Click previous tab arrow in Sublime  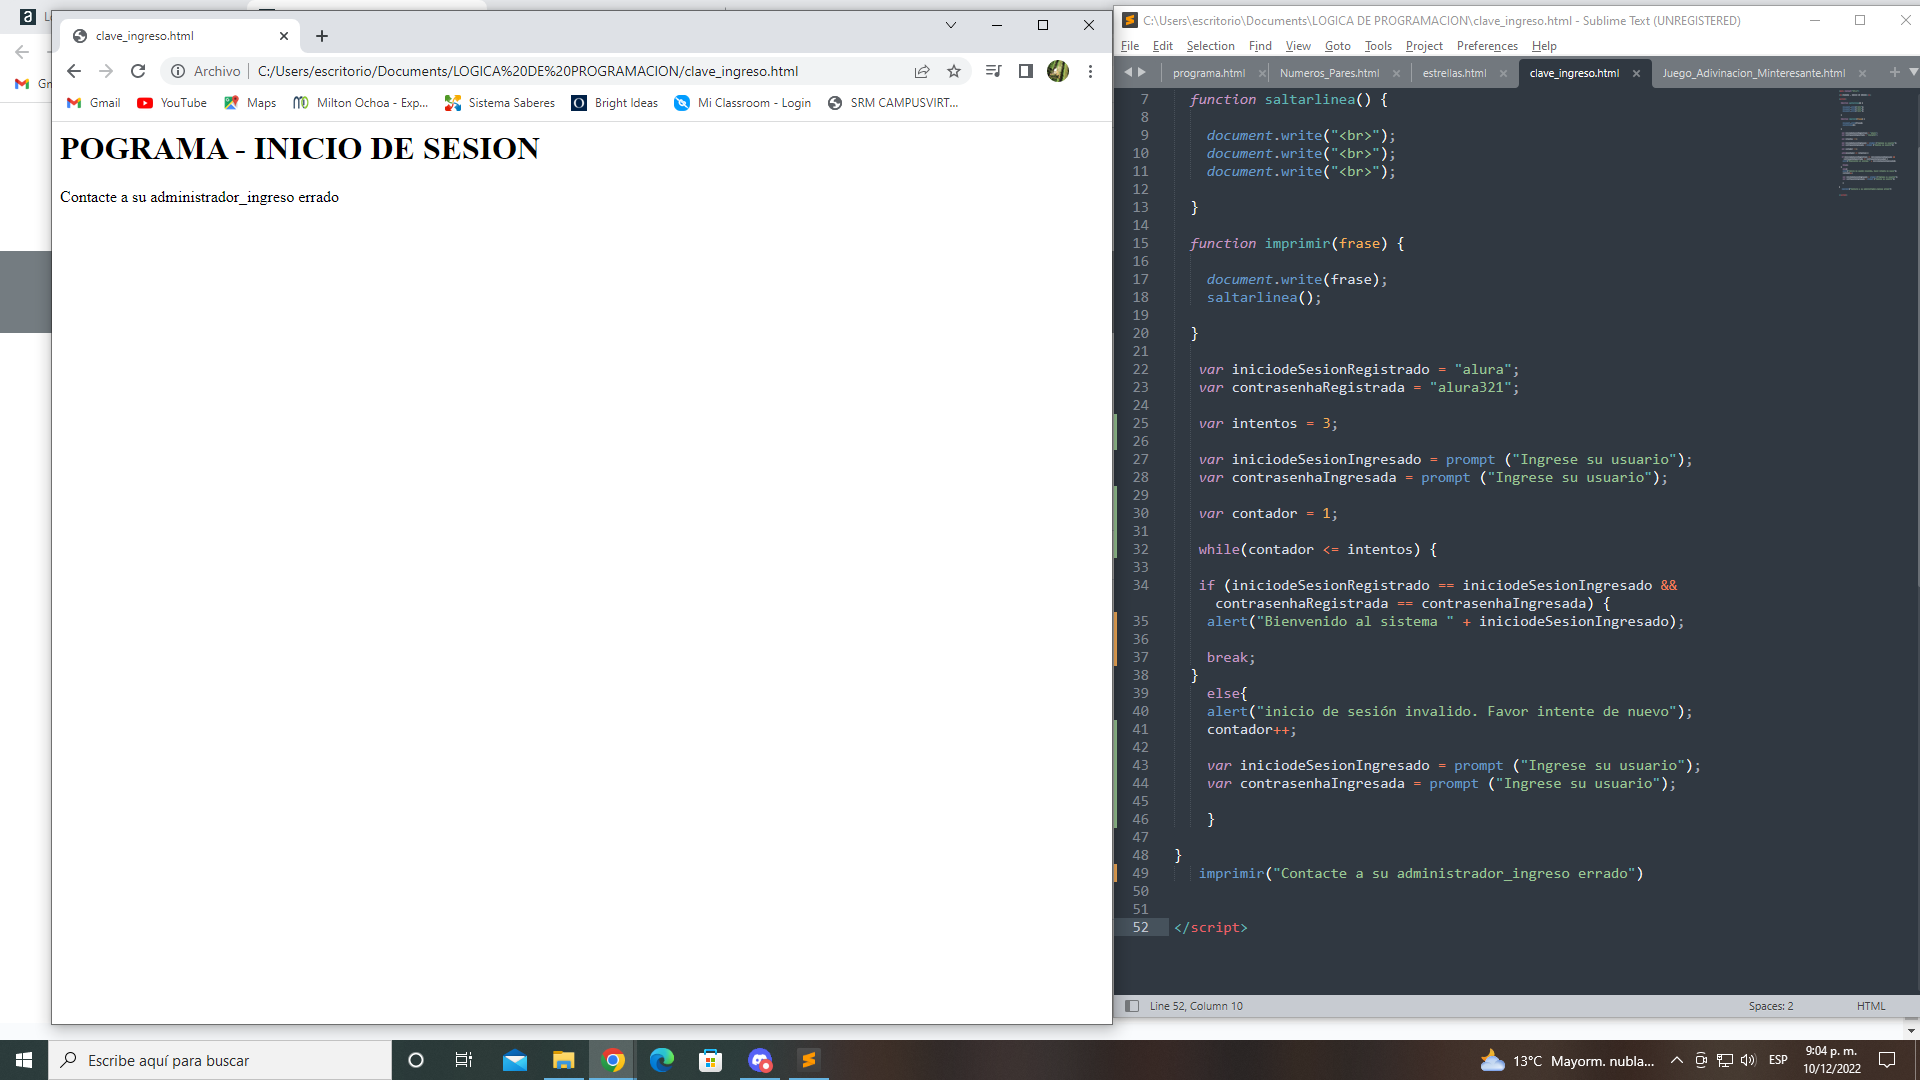[1128, 72]
